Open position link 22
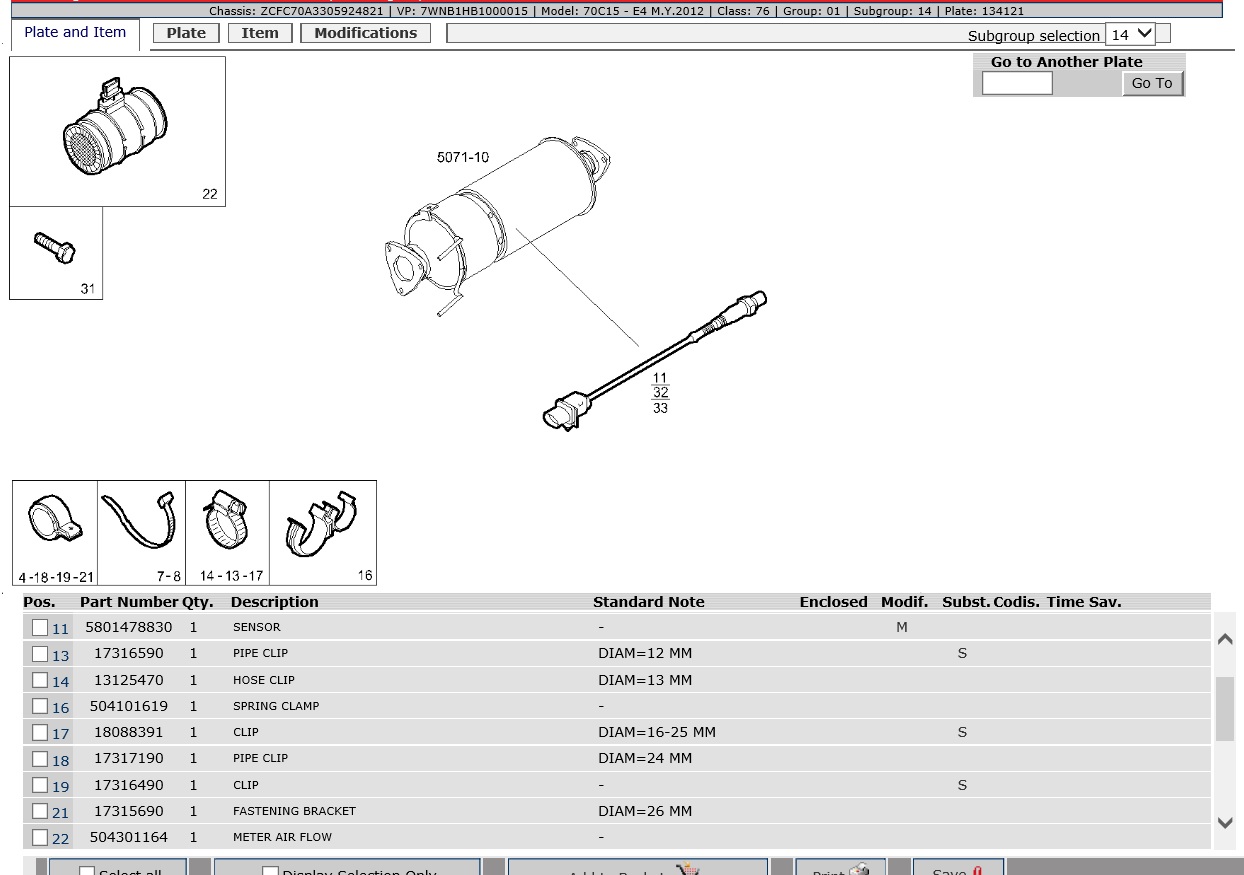 click(61, 839)
